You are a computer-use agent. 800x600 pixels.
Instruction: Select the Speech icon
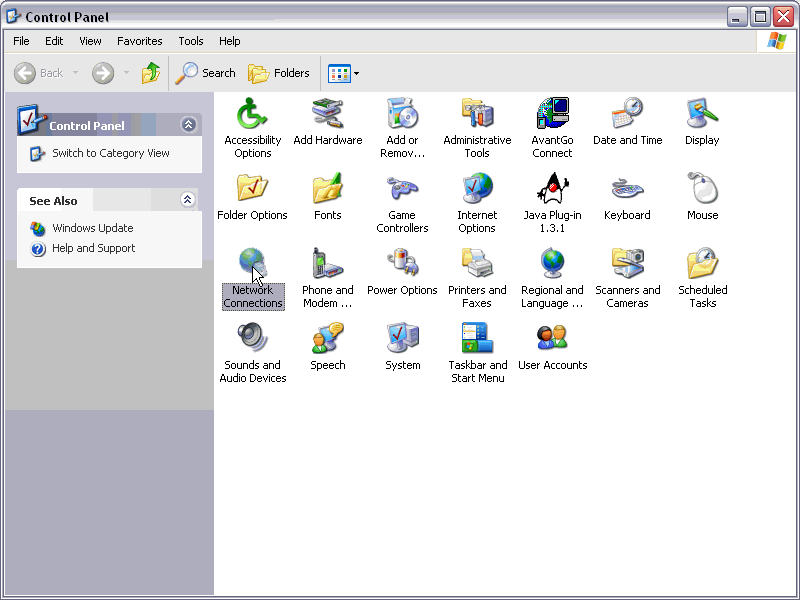(x=328, y=338)
